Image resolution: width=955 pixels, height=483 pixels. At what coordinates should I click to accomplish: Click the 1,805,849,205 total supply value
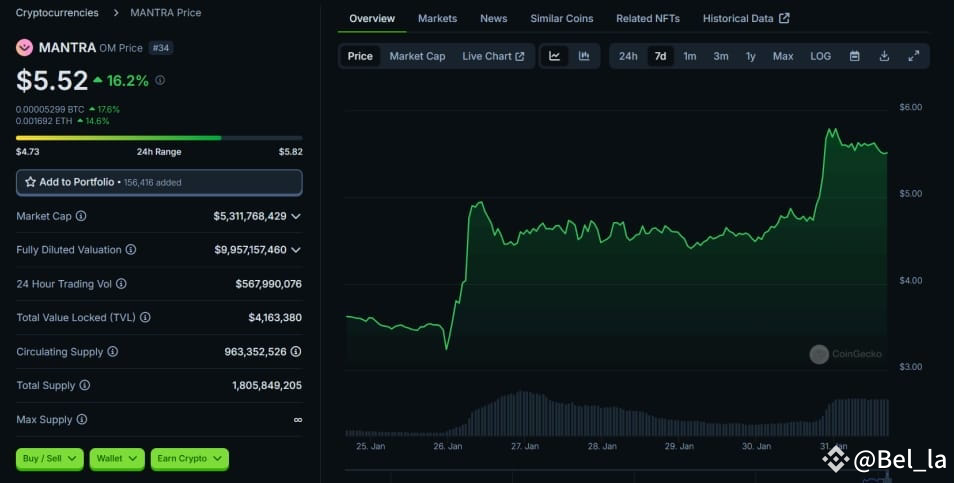[x=267, y=386]
